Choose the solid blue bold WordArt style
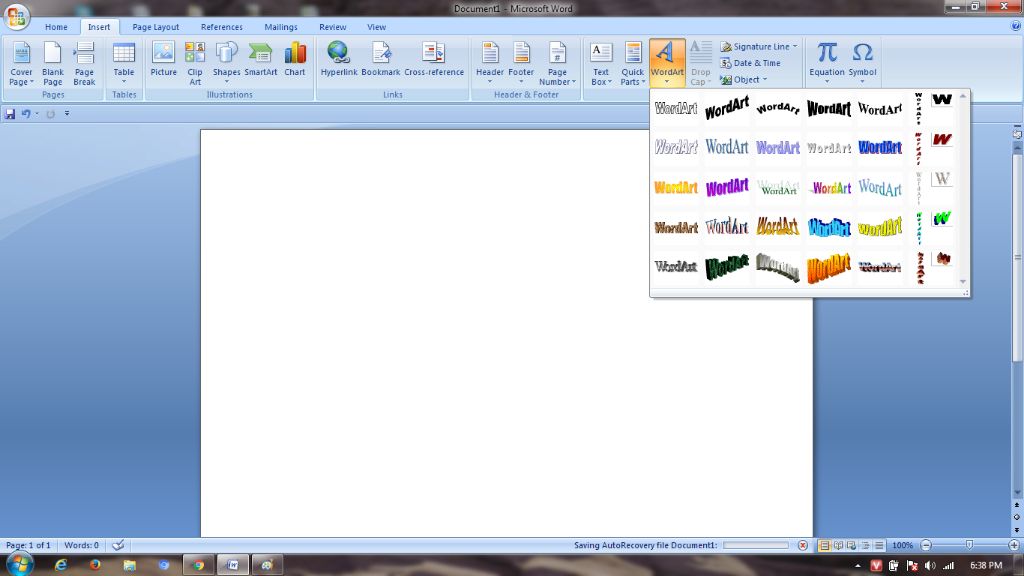This screenshot has width=1024, height=576. coord(880,148)
